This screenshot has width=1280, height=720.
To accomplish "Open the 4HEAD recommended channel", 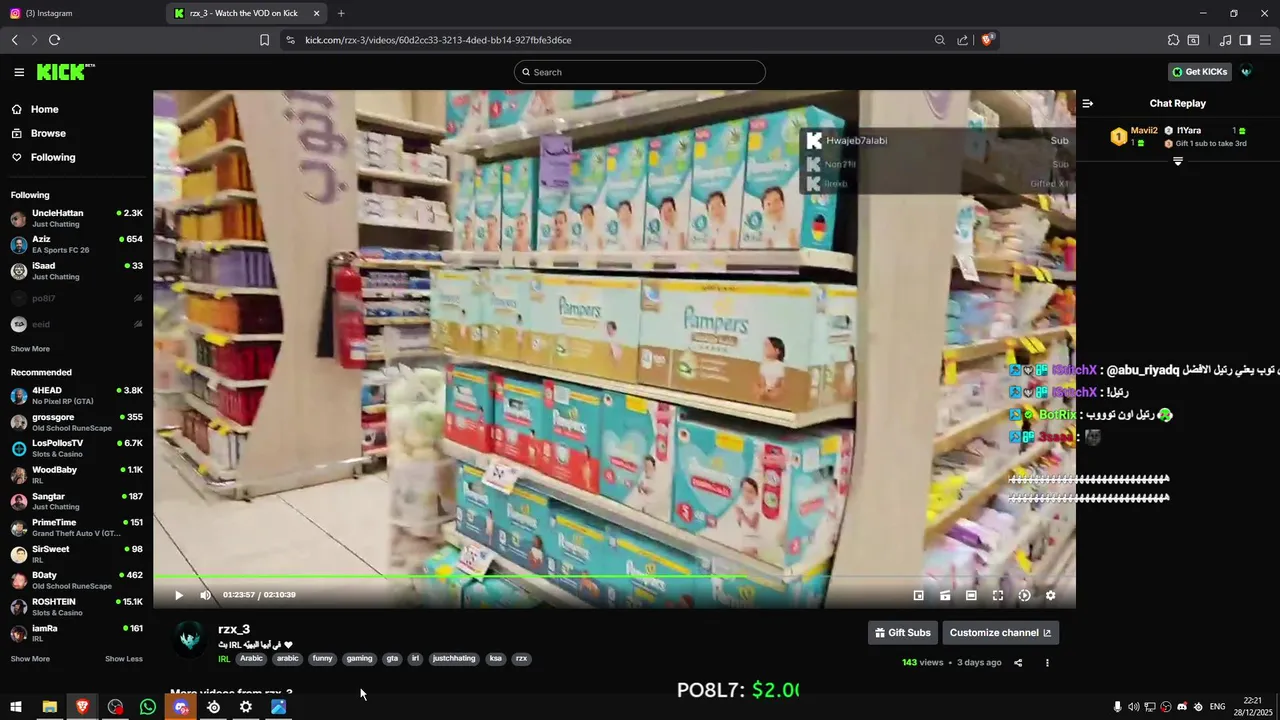I will [76, 395].
